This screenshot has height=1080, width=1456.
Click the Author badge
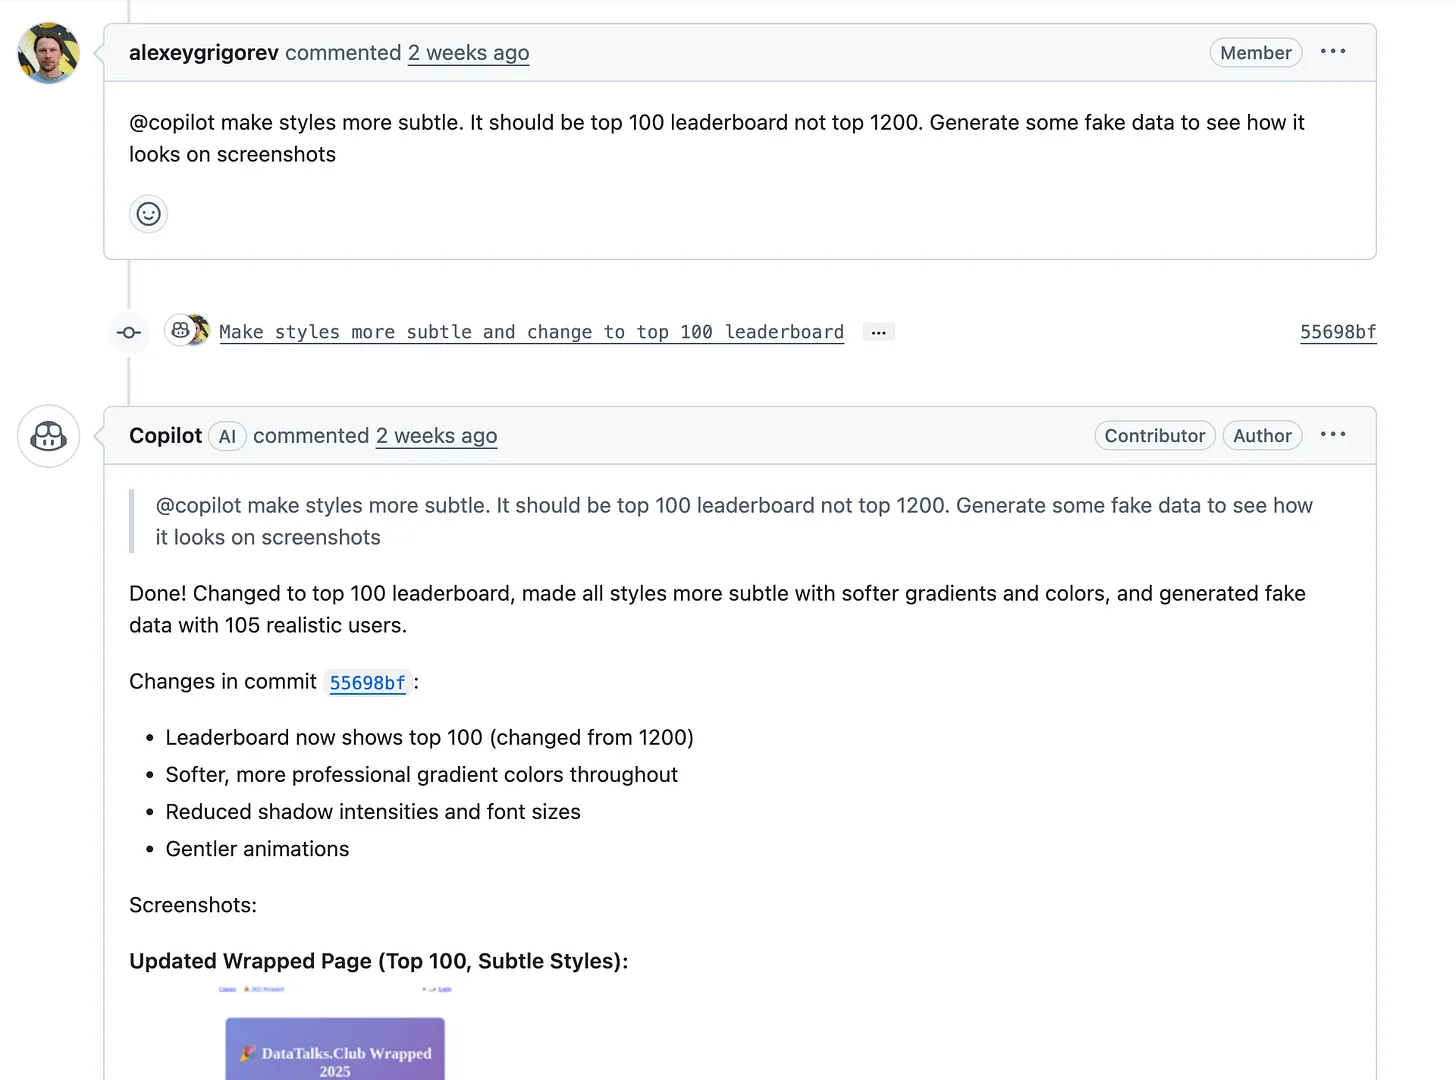(1262, 435)
